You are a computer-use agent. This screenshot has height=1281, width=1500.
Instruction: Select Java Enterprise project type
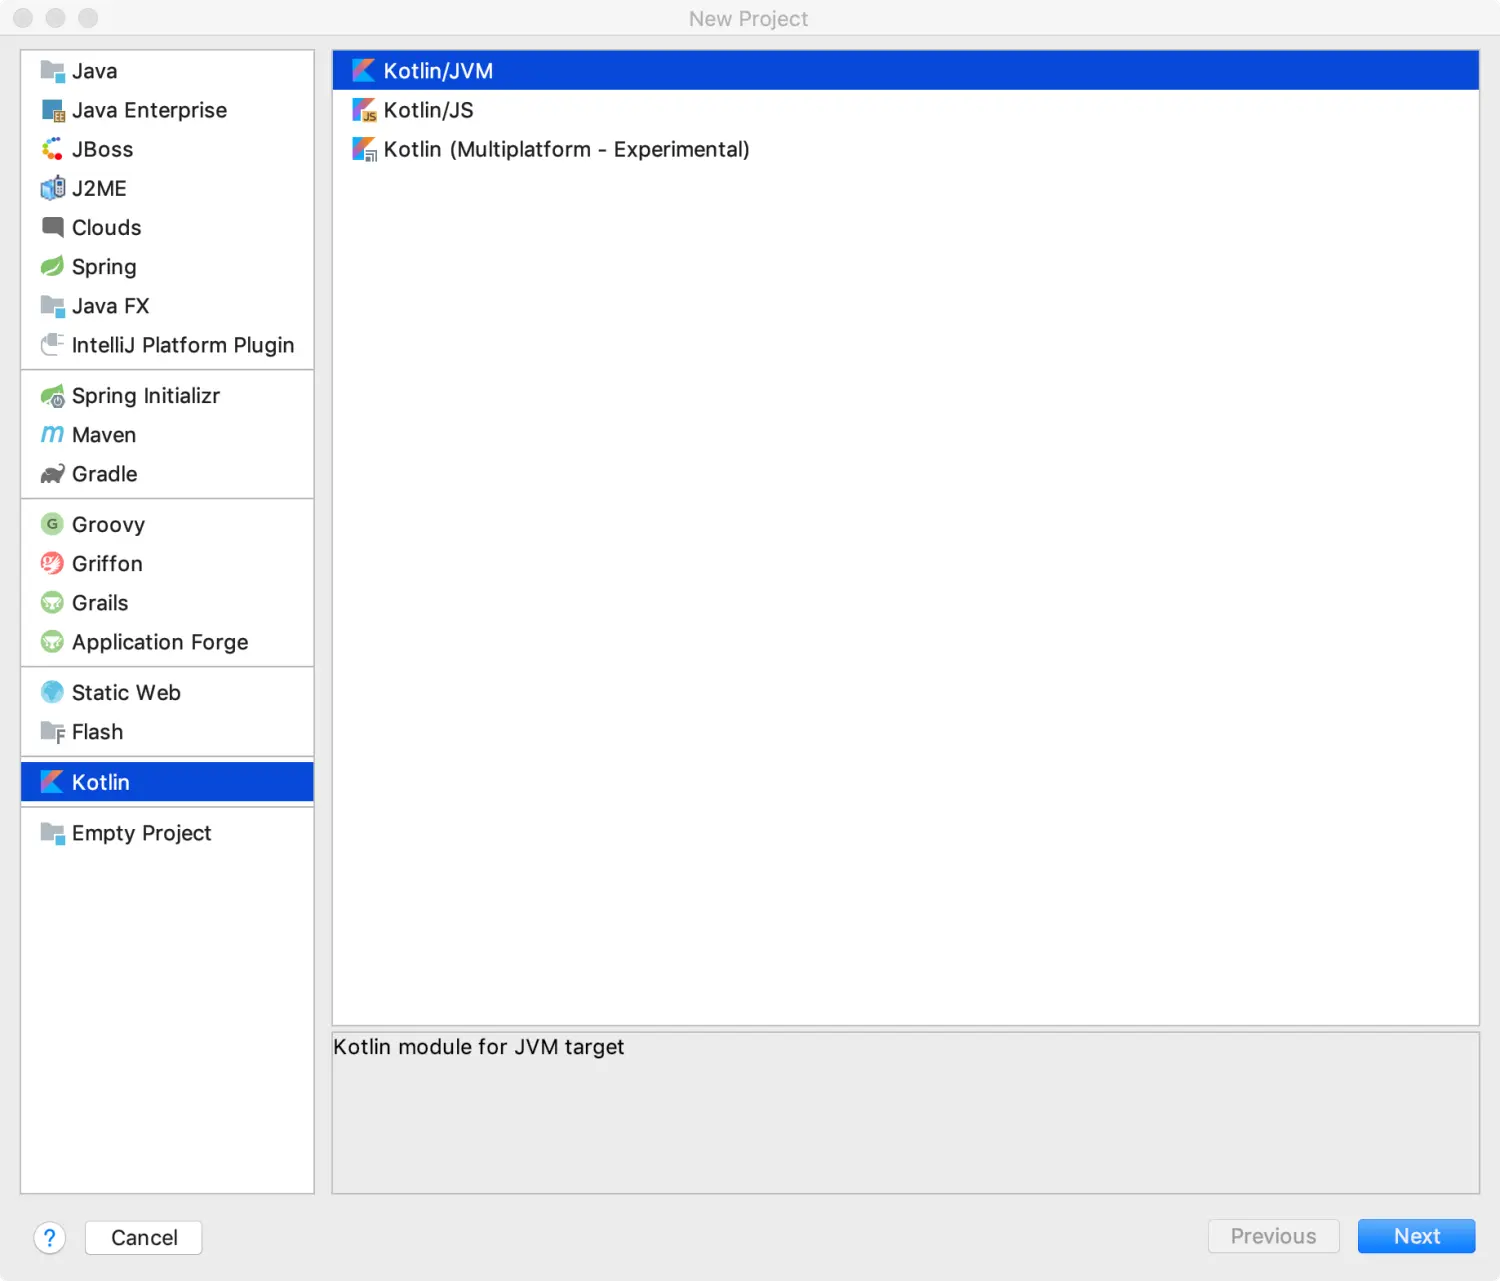[167, 110]
